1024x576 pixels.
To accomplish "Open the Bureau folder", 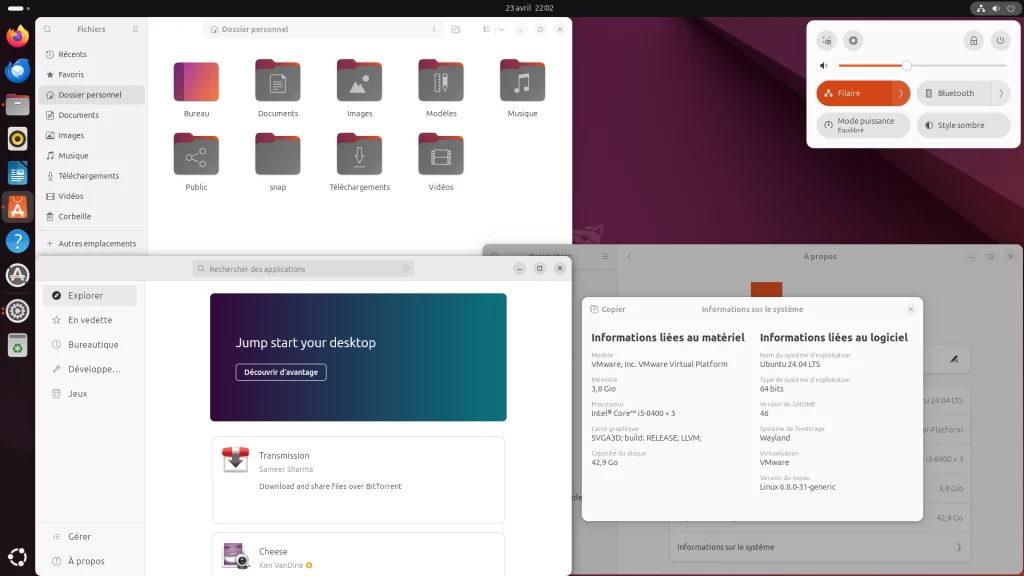I will (x=196, y=82).
